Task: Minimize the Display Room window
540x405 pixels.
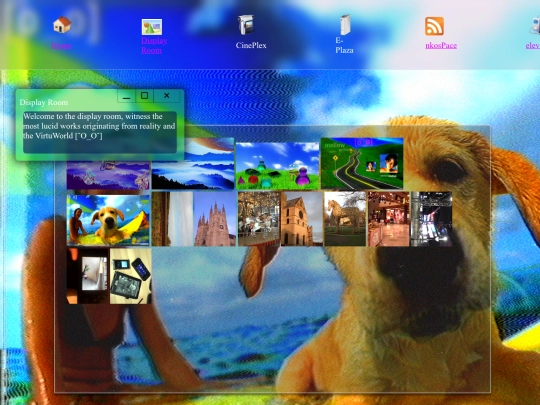Action: [126, 96]
